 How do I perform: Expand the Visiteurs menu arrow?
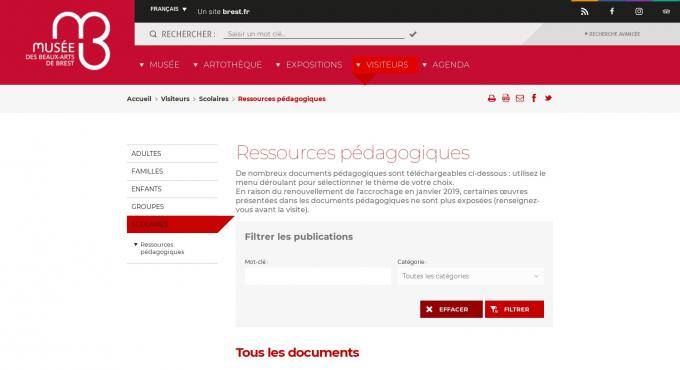click(x=358, y=65)
